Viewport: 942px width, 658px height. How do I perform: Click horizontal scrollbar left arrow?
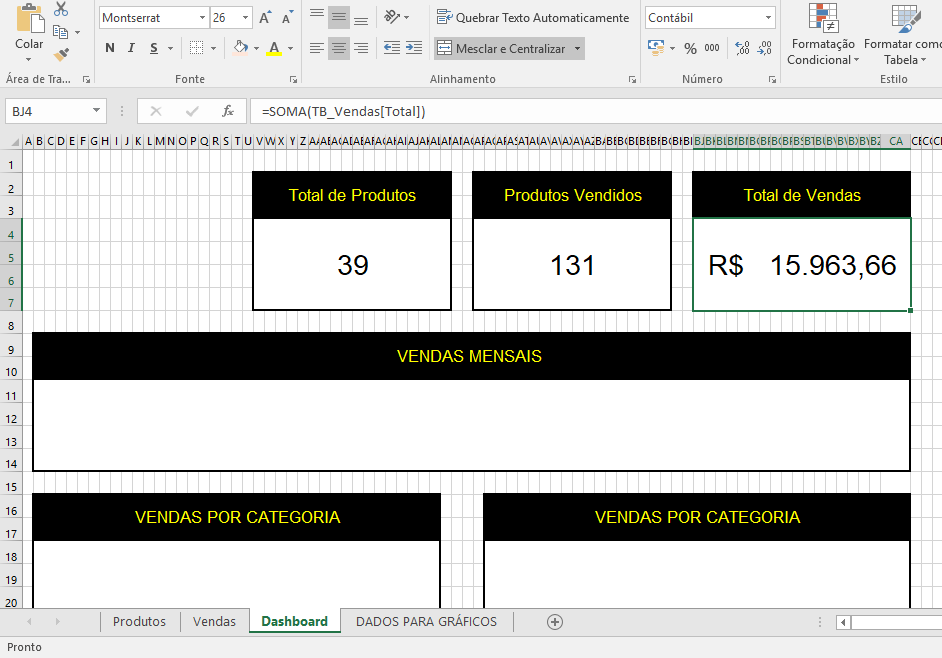843,623
